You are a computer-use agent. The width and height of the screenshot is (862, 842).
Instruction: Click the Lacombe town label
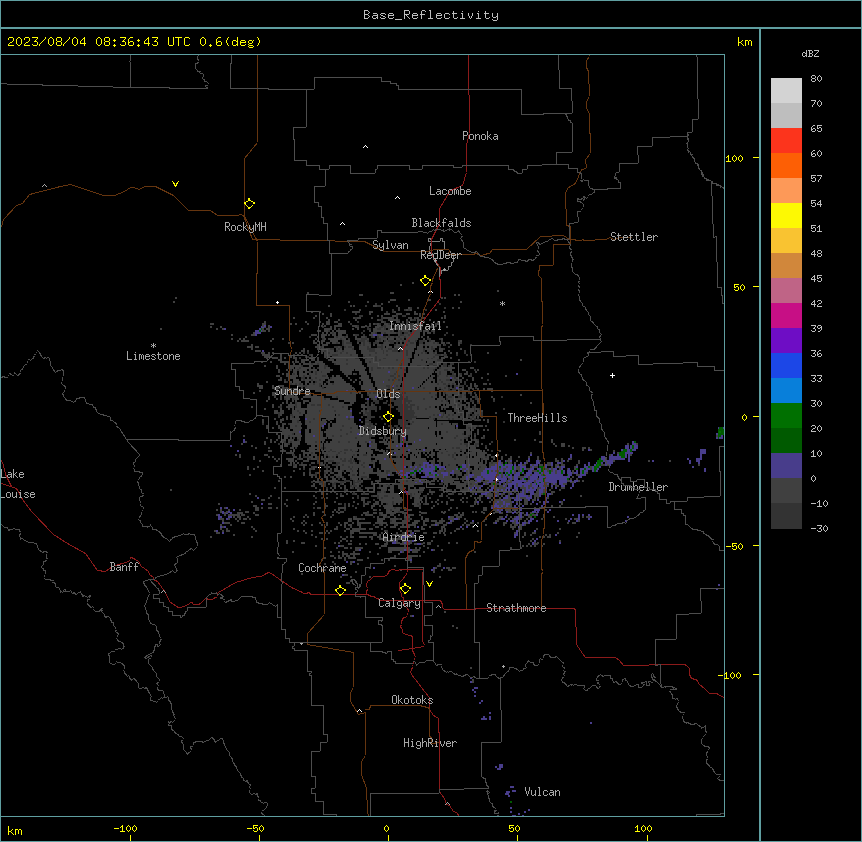coord(450,191)
